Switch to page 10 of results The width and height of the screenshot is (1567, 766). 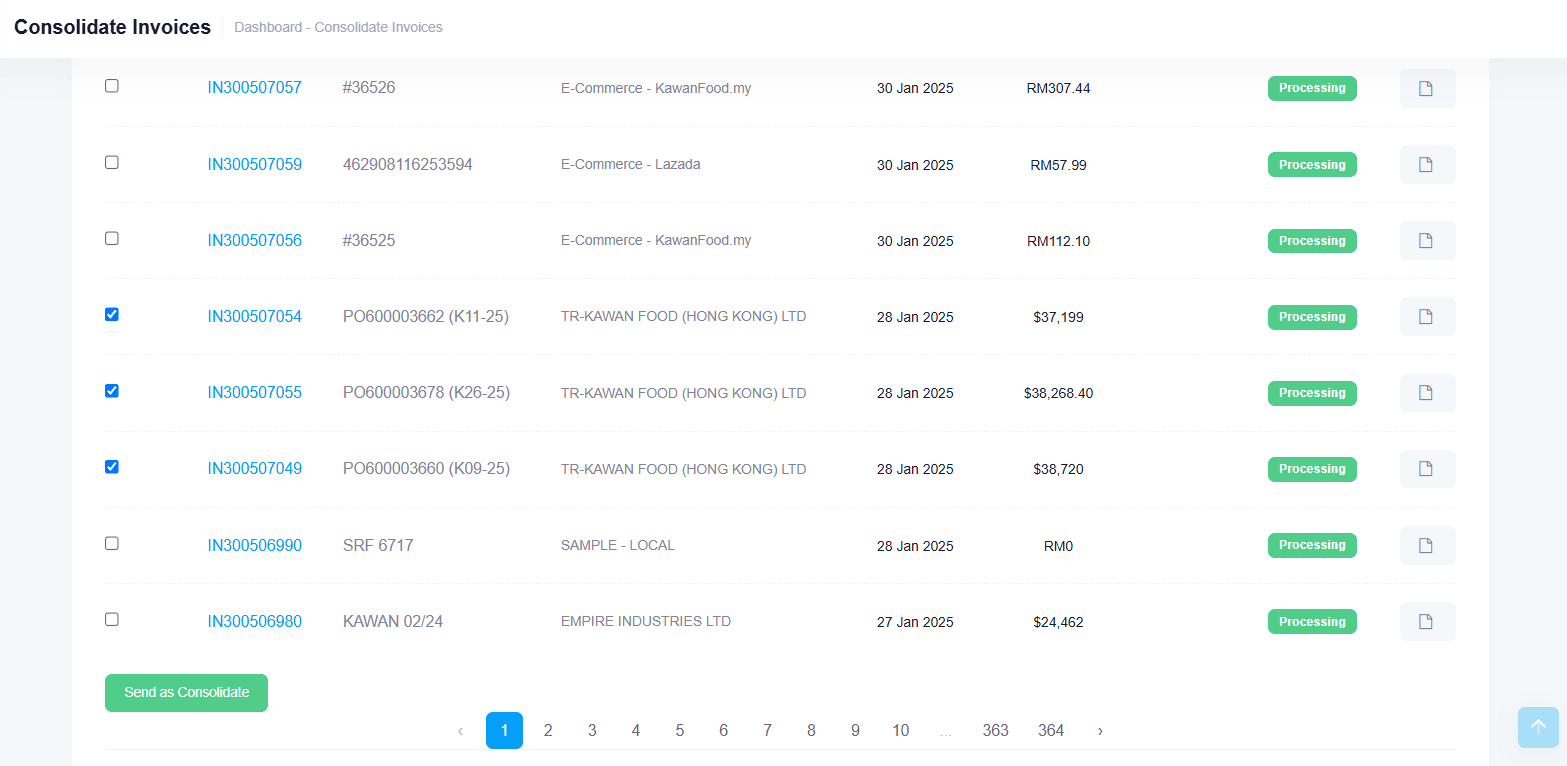tap(900, 731)
